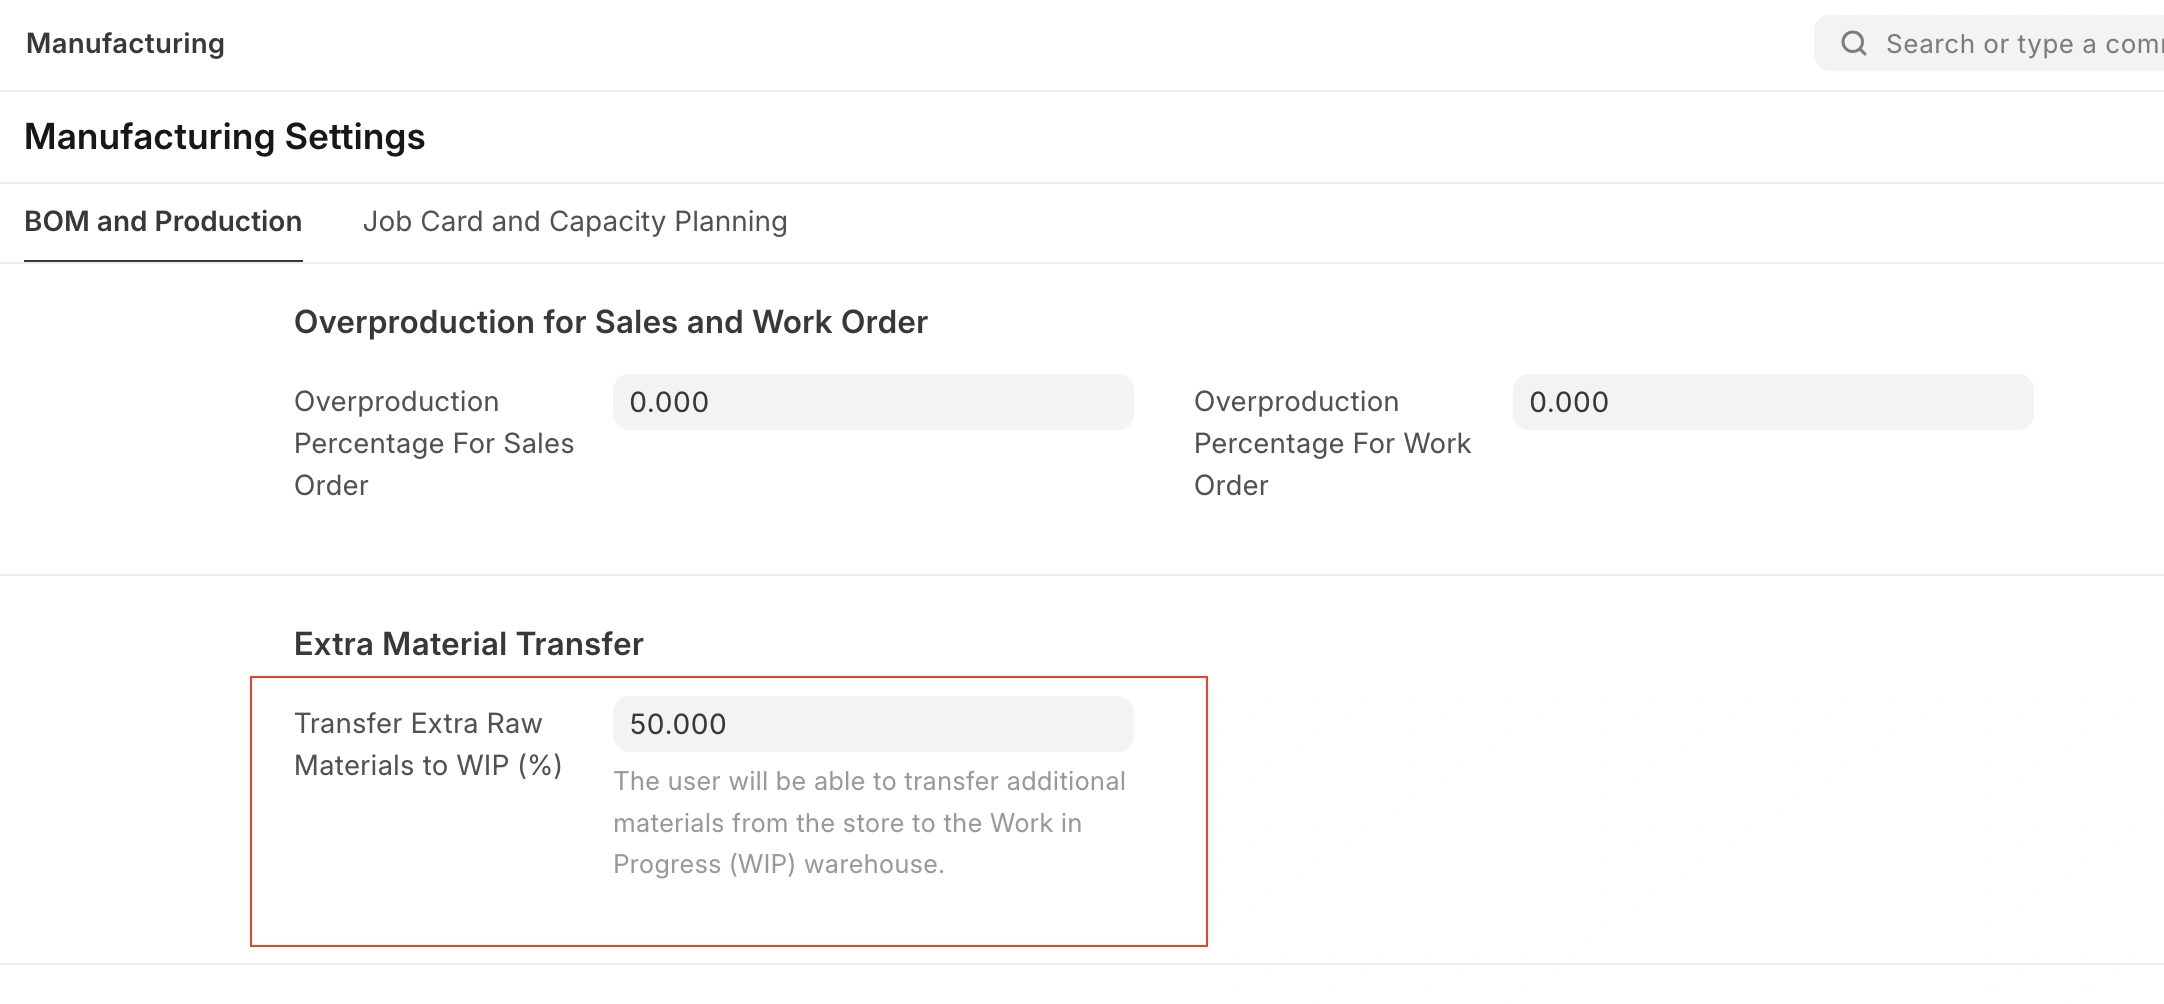Collapse the Extra Material Transfer section
This screenshot has height=1004, width=2164.
[x=468, y=644]
